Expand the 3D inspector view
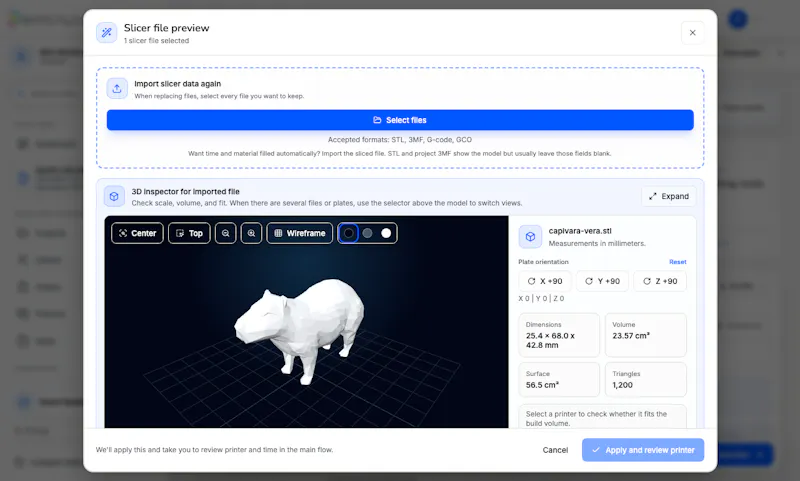Image resolution: width=800 pixels, height=481 pixels. click(668, 196)
